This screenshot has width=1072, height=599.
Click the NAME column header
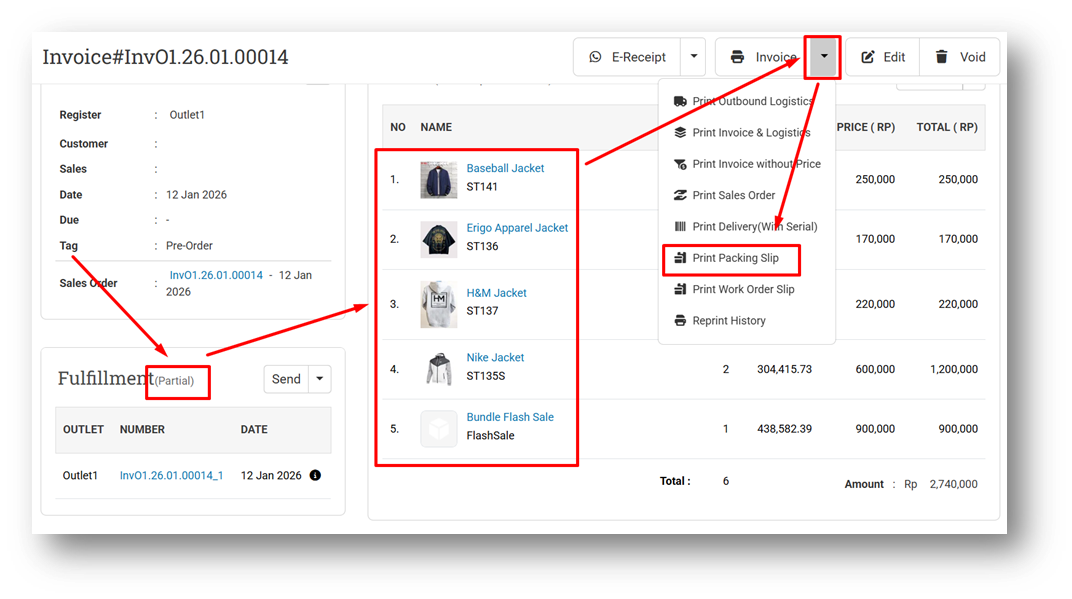[436, 127]
